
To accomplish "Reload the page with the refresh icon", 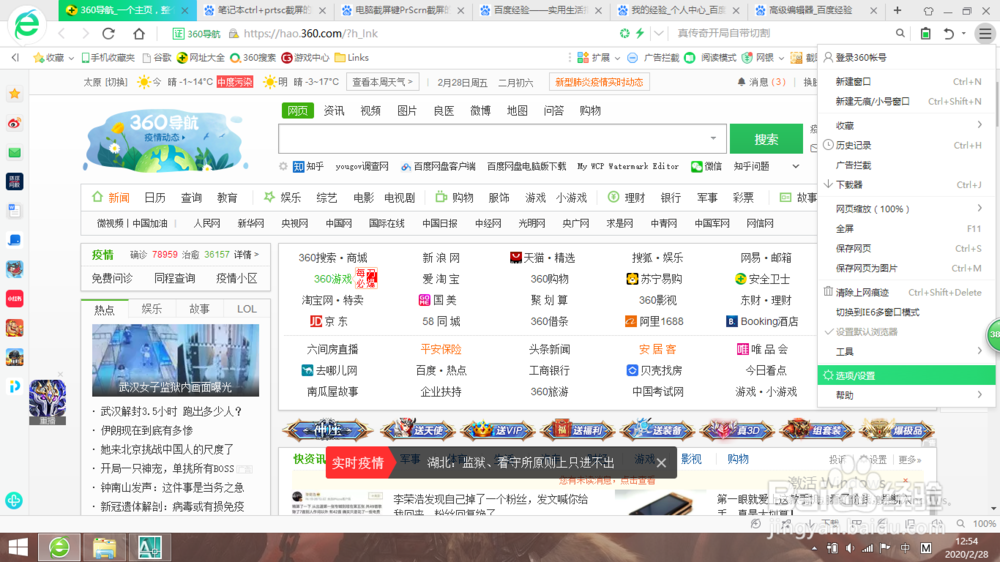I will [x=108, y=33].
